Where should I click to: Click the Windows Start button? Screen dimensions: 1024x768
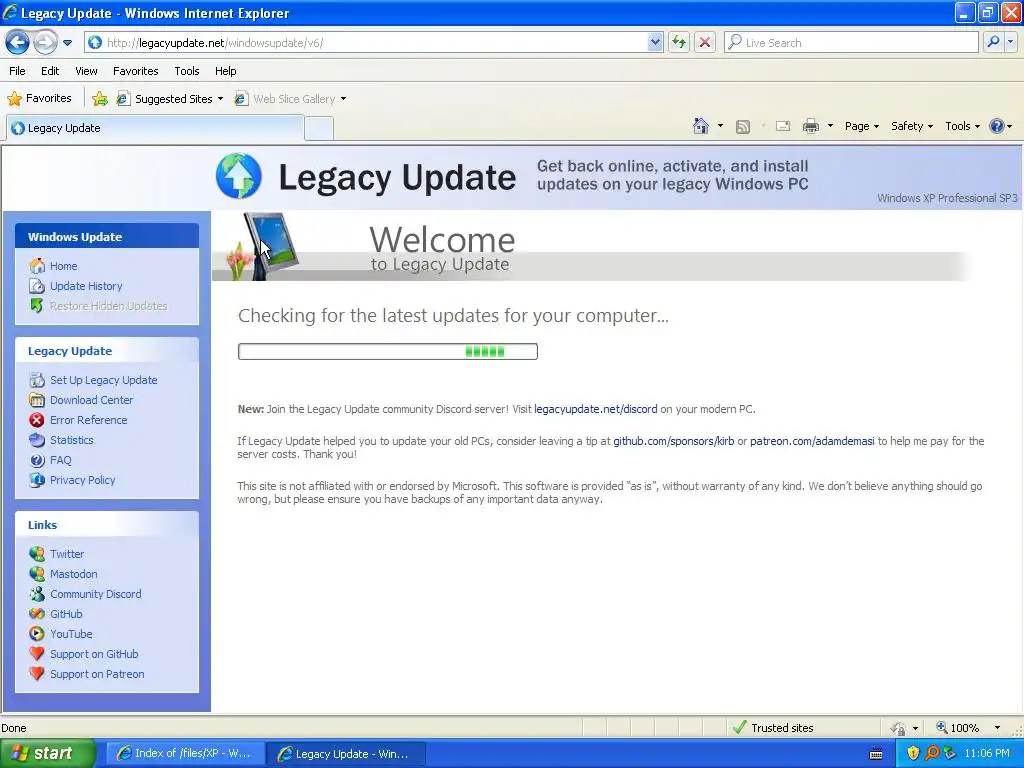pos(46,754)
